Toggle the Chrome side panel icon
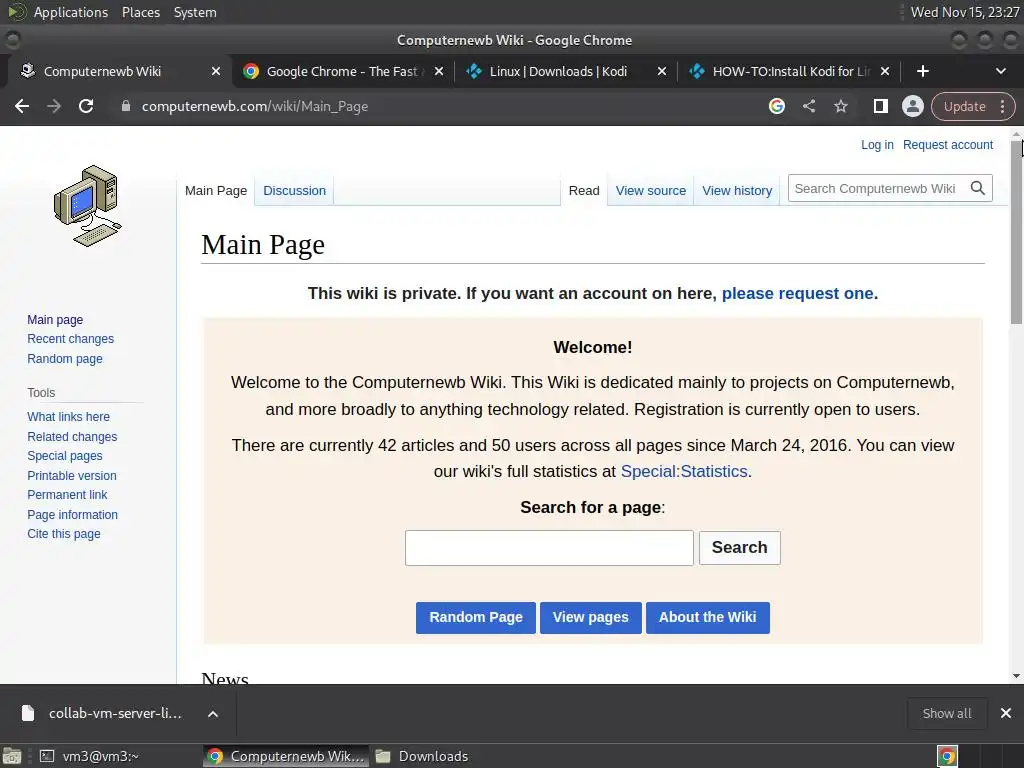1024x768 pixels. 880,106
